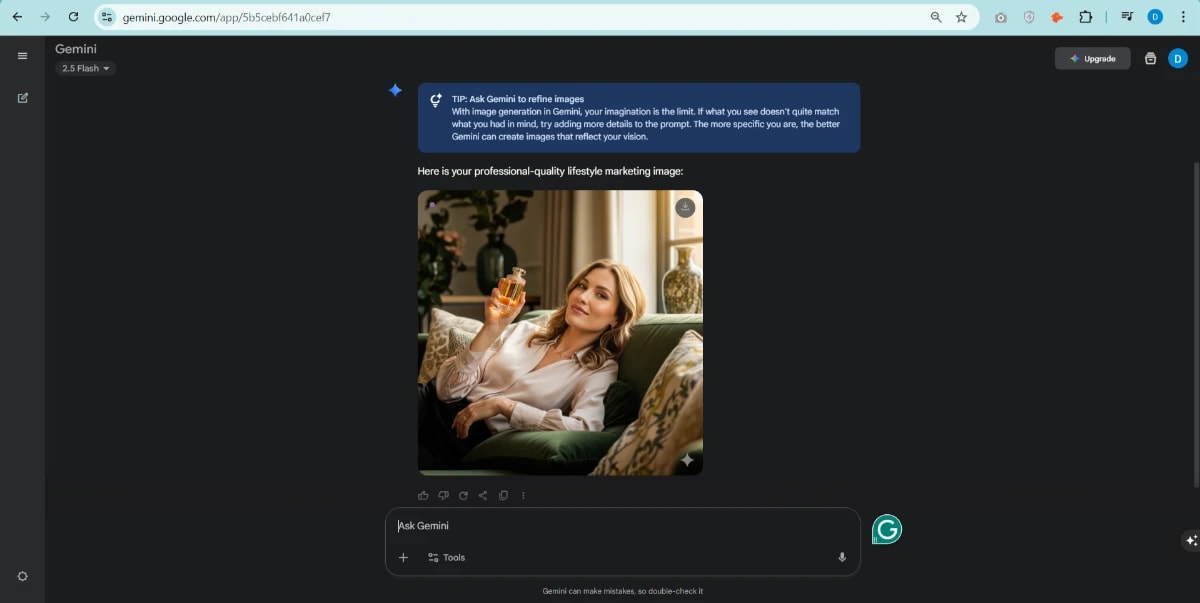Screen dimensions: 1200x603
Task: Open more options via the three-dot icon
Action: click(x=523, y=494)
